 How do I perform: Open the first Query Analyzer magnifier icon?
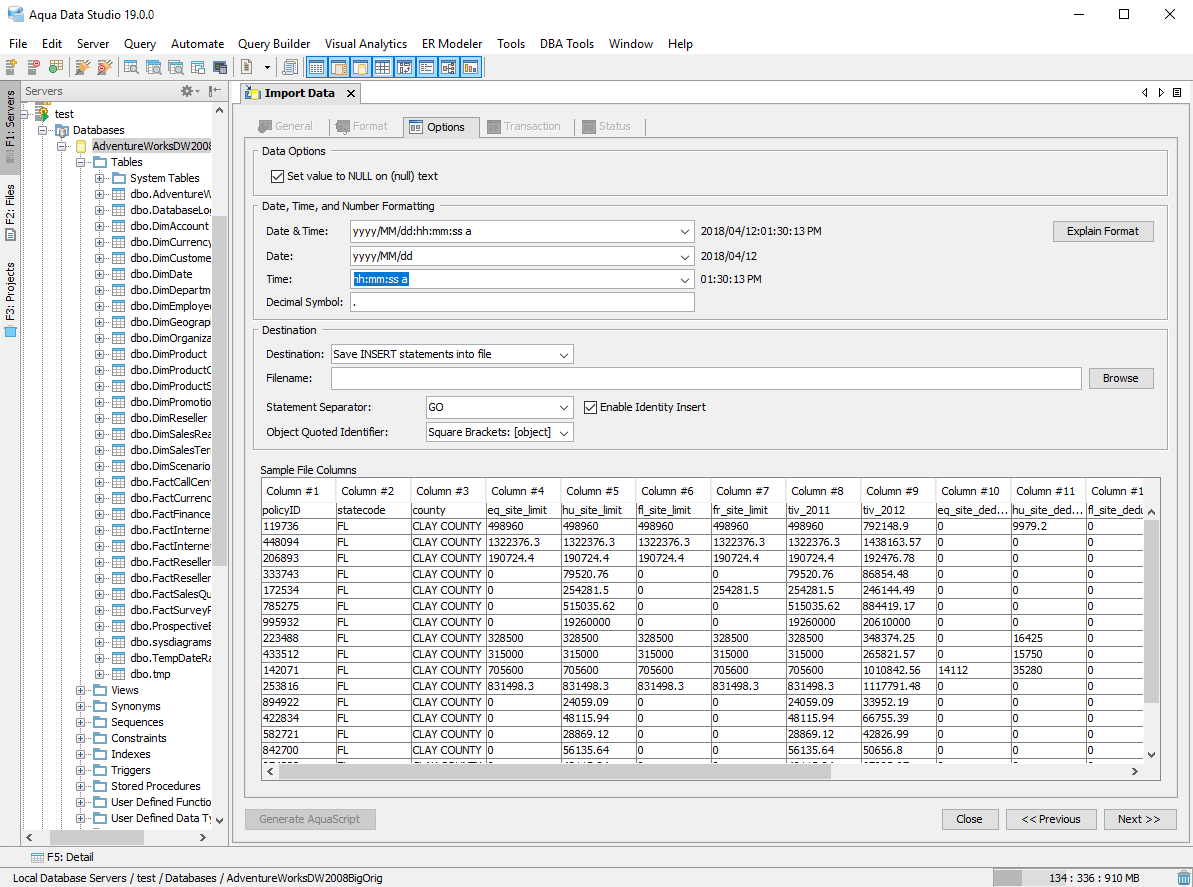pyautogui.click(x=131, y=68)
